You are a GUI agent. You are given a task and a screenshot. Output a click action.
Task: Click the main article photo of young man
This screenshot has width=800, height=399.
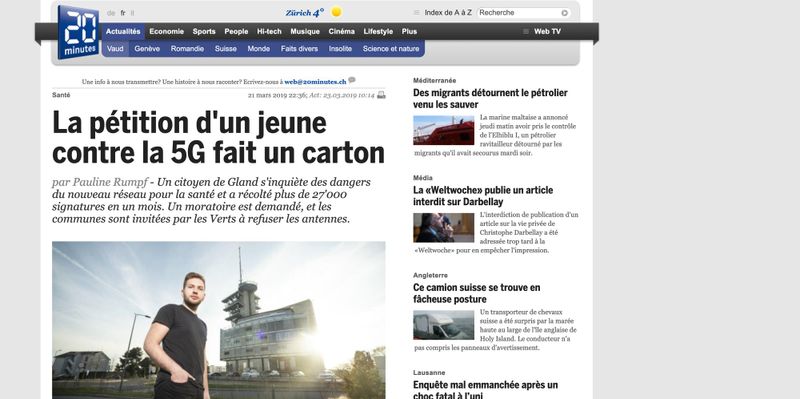[x=218, y=320]
